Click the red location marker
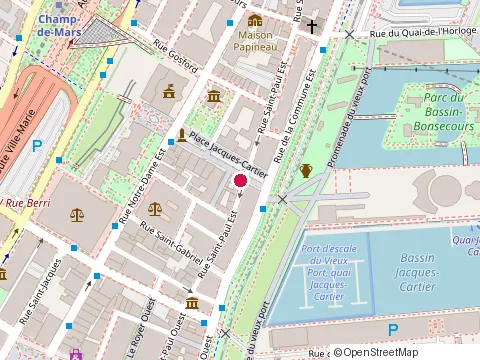This screenshot has height=360, width=480. coord(240,181)
